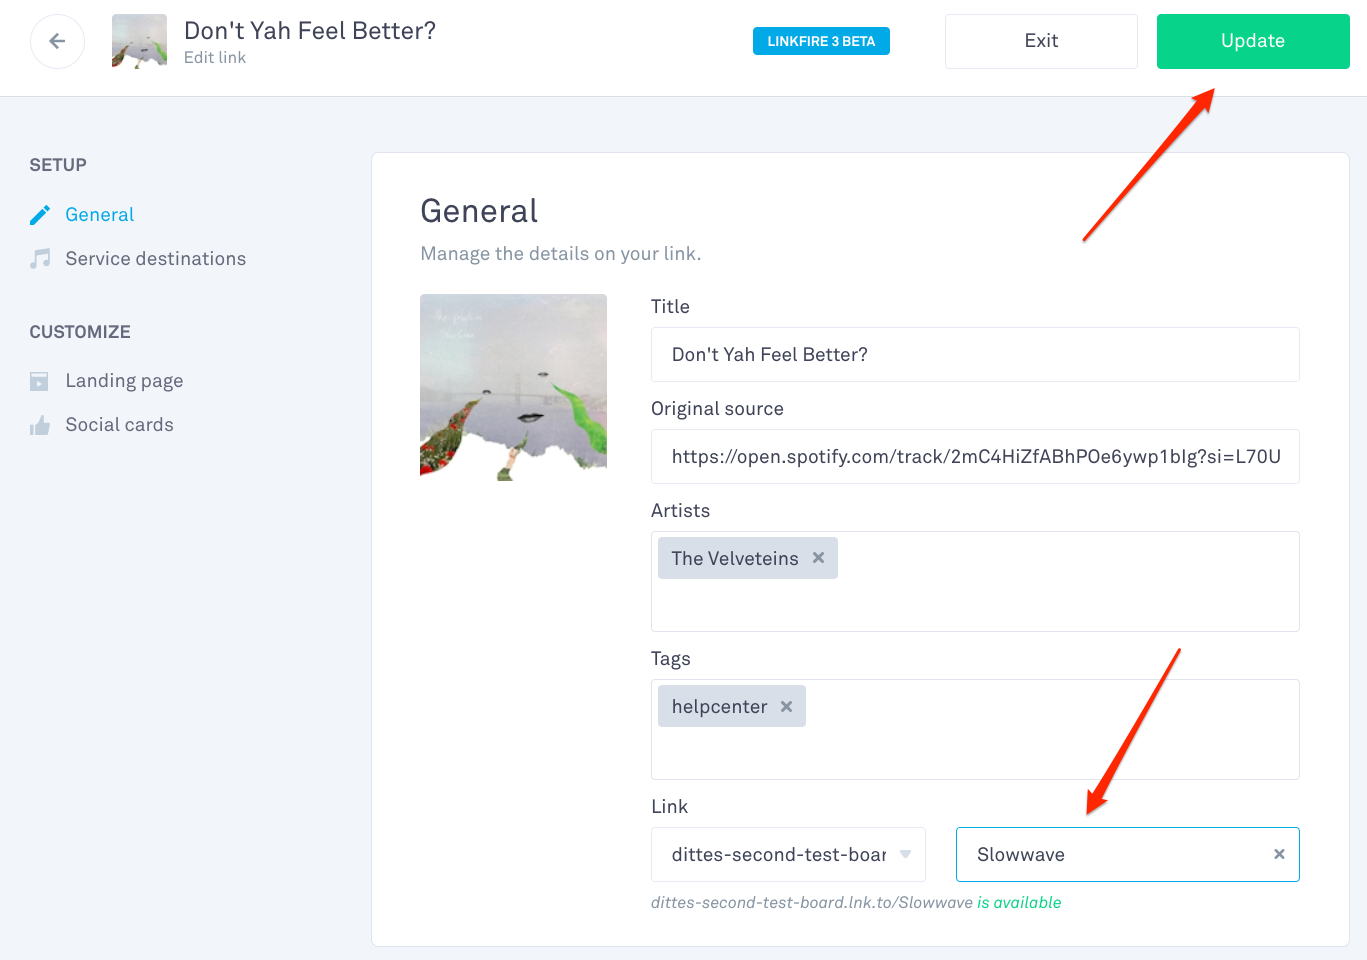The height and width of the screenshot is (960, 1367).
Task: Click the small header artwork thumbnail
Action: click(x=139, y=41)
